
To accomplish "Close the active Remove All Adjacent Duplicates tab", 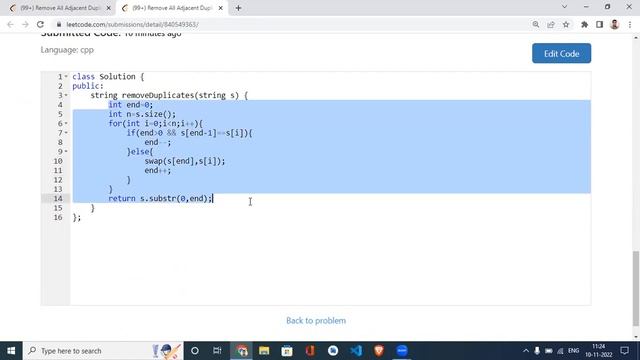I will 220,8.
